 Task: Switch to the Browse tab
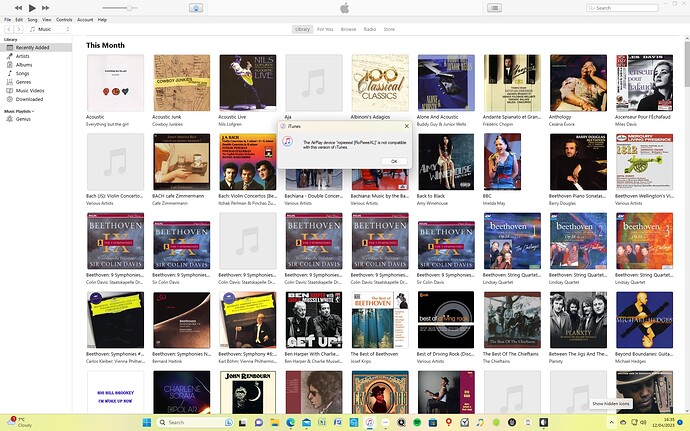coord(348,30)
